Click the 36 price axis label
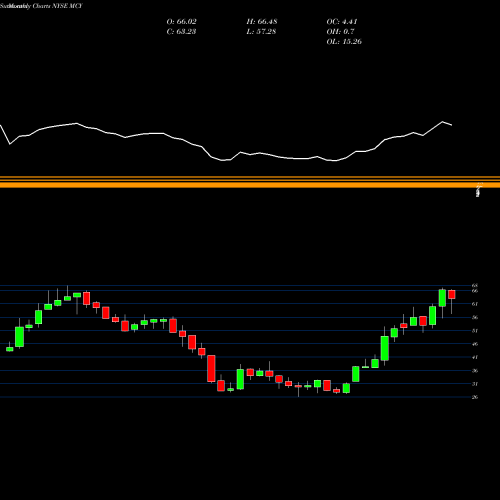Image resolution: width=500 pixels, height=500 pixels. tap(475, 371)
